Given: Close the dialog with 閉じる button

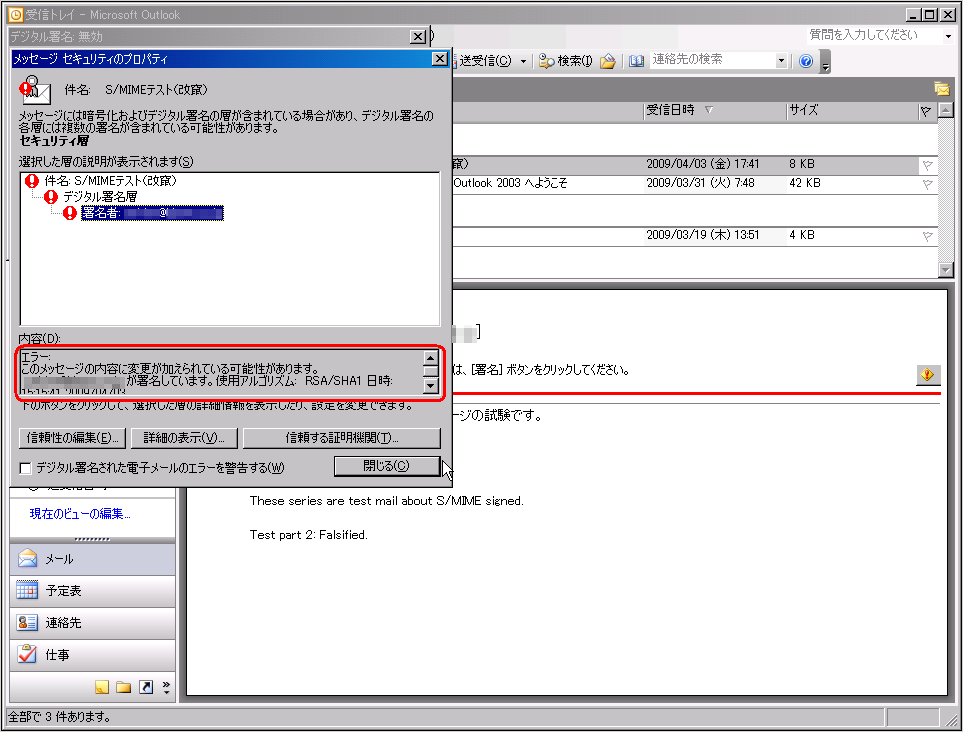Looking at the screenshot, I should pyautogui.click(x=387, y=466).
